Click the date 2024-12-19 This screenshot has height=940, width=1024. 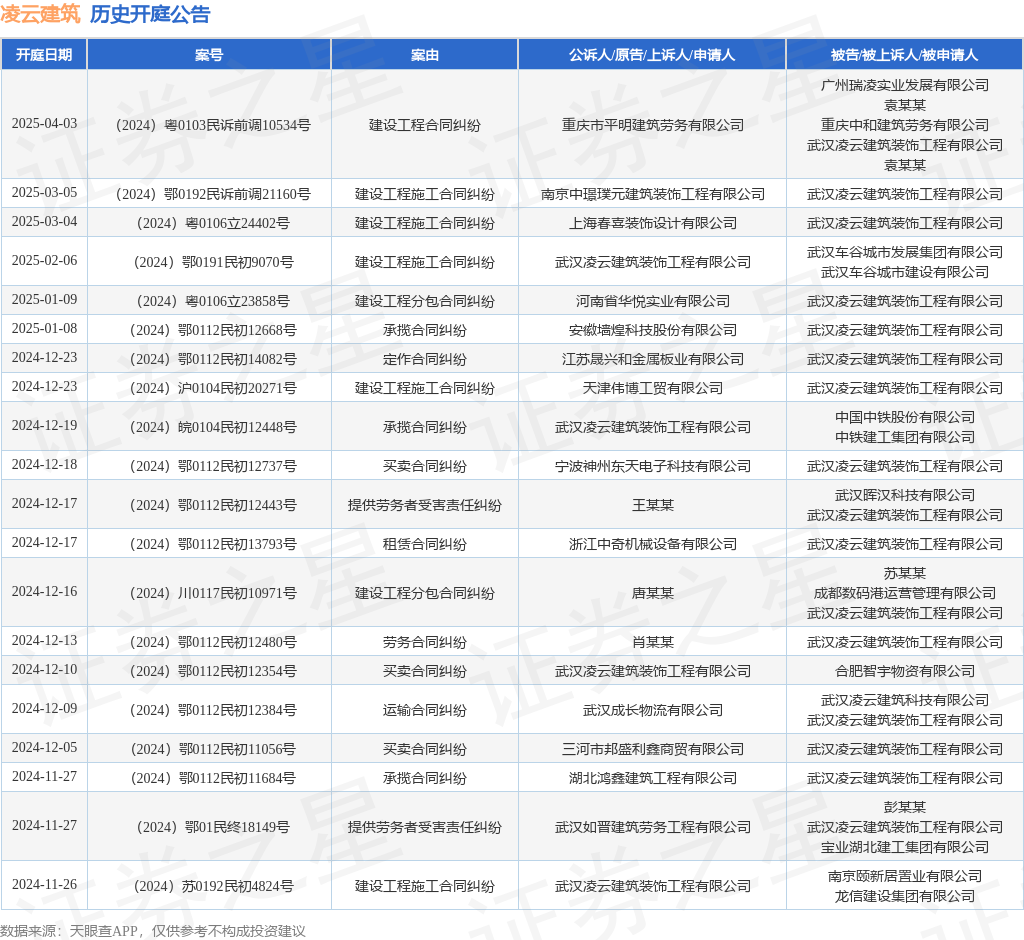(x=44, y=426)
